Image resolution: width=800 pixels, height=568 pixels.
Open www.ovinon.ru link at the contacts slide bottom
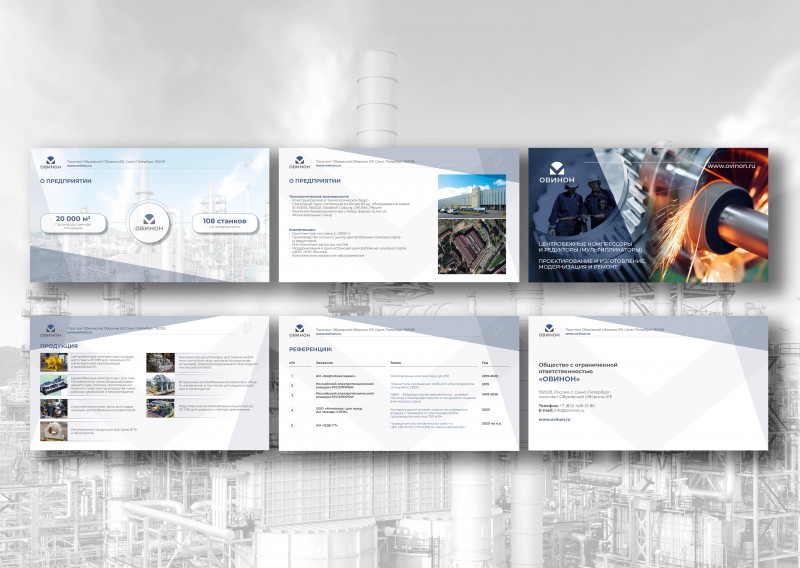(x=555, y=419)
